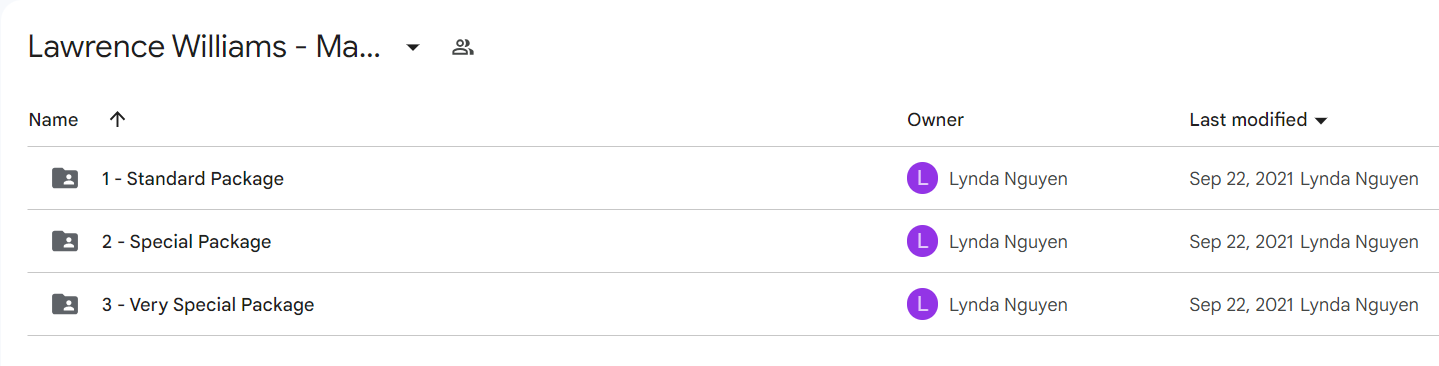1439x366 pixels.
Task: Click the Owner column header
Action: pyautogui.click(x=935, y=120)
